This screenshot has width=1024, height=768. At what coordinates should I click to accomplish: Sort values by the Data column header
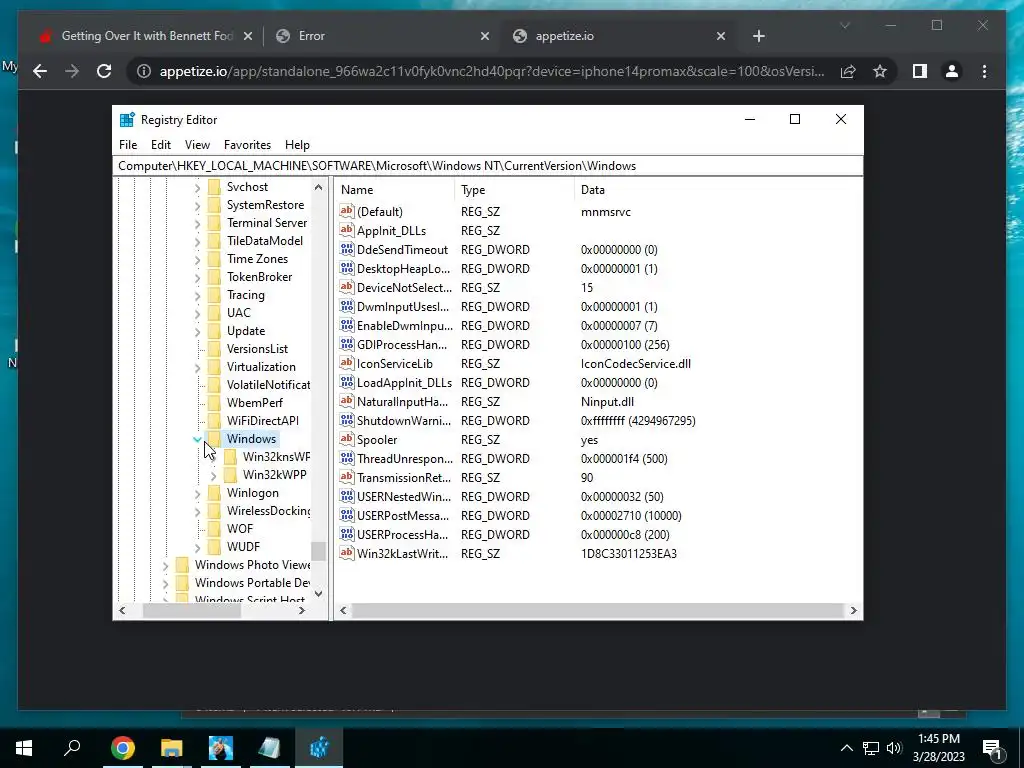718,190
